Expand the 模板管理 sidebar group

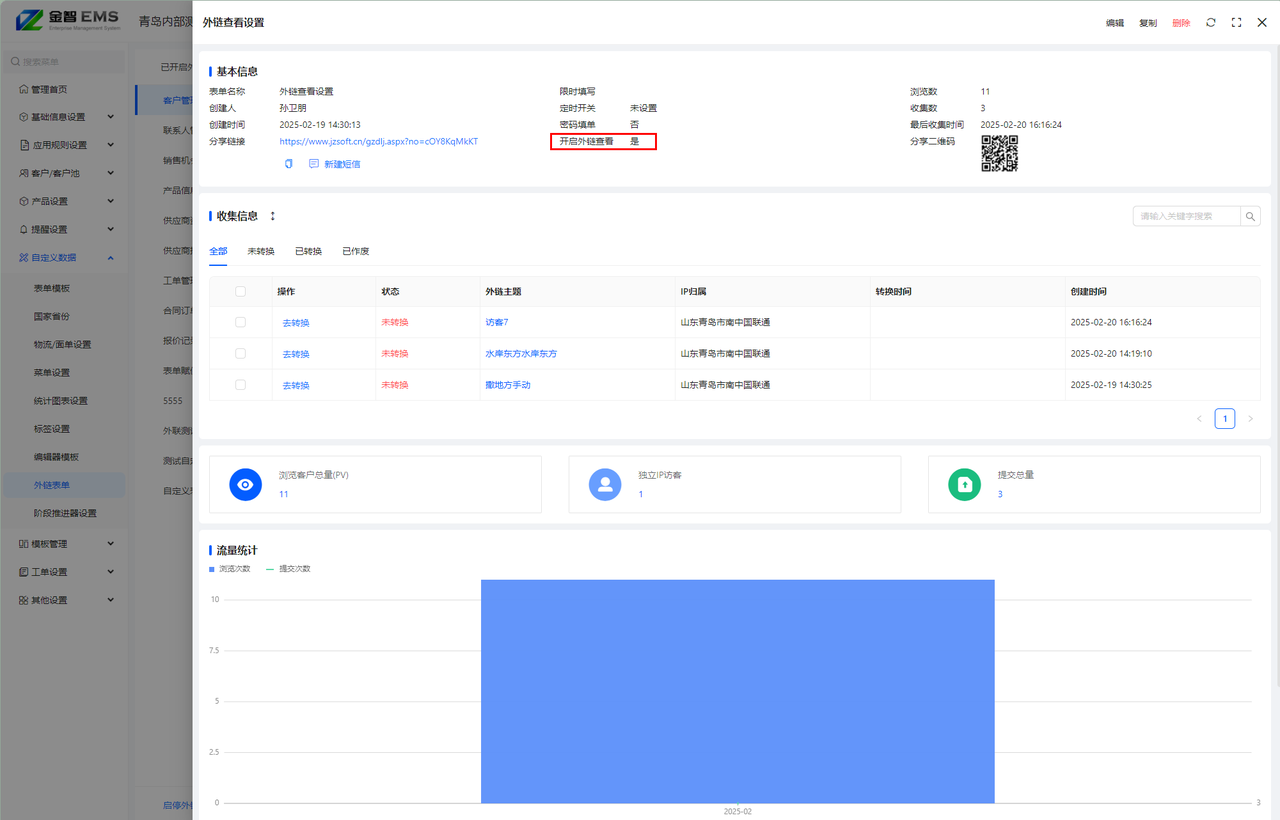point(110,544)
